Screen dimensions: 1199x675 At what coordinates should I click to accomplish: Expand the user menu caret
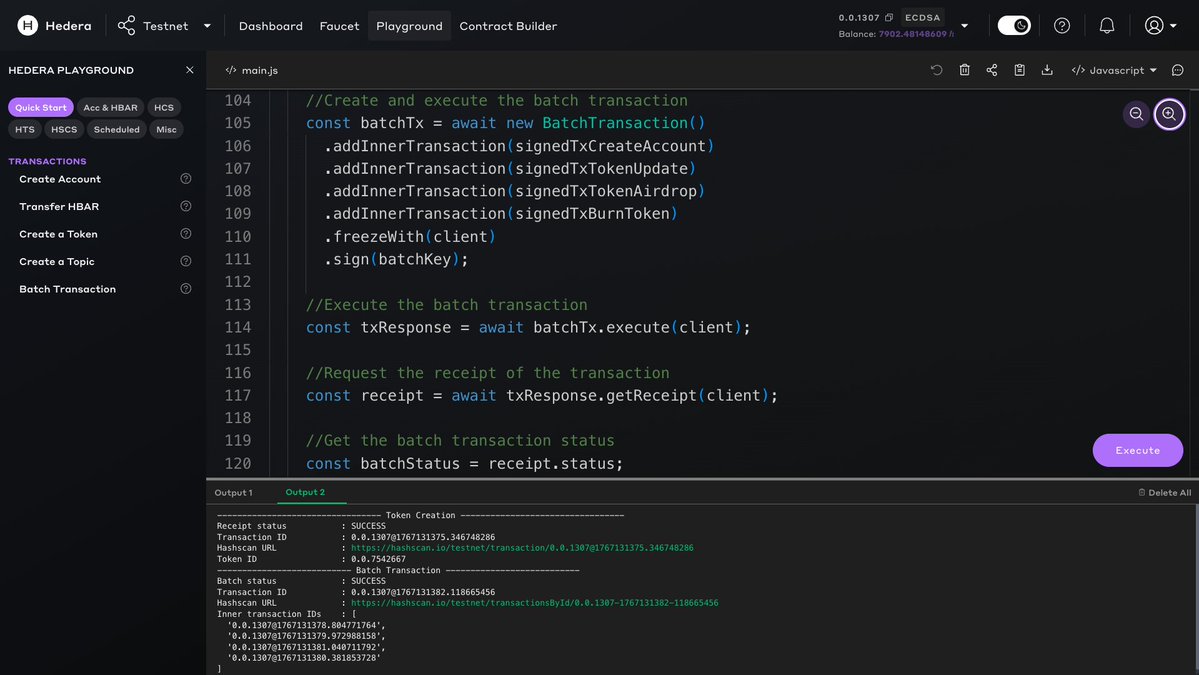(1173, 26)
